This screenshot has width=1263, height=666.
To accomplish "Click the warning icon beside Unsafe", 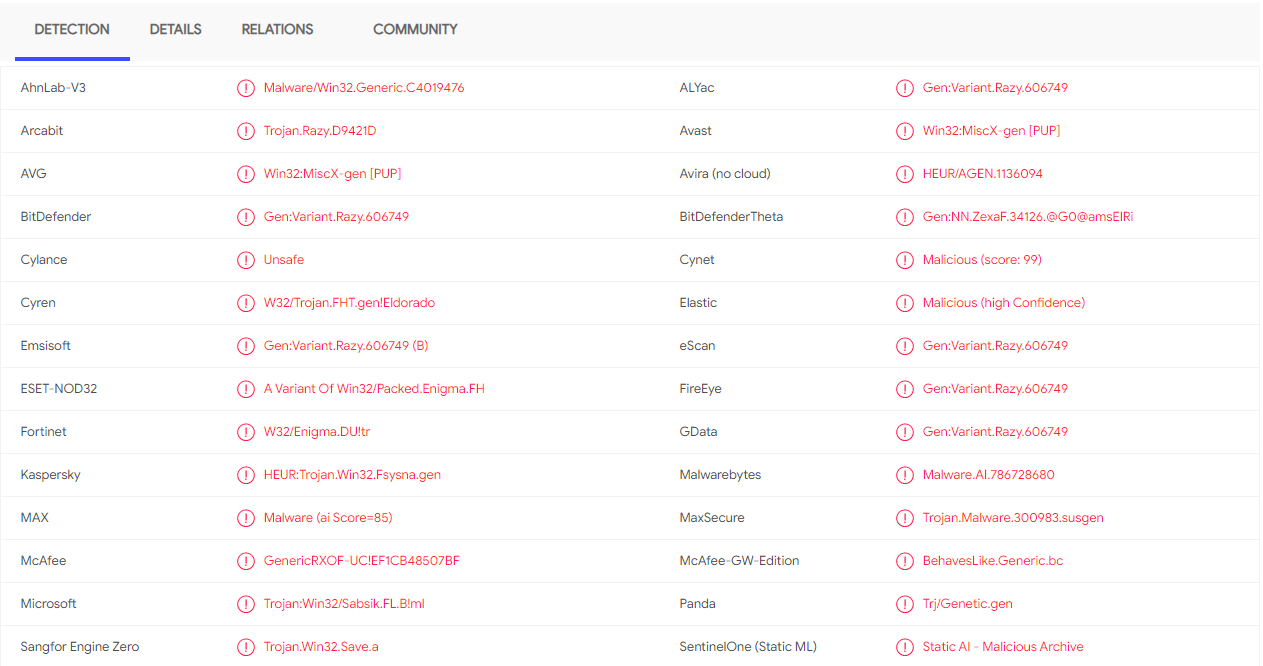I will [246, 260].
